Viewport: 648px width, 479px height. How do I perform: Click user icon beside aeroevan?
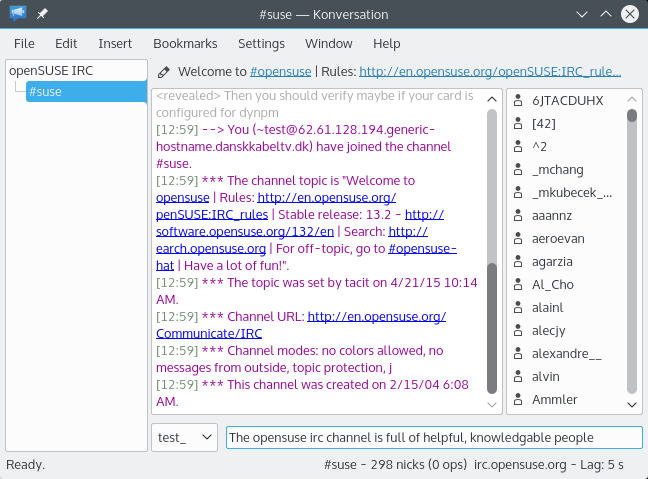click(518, 238)
